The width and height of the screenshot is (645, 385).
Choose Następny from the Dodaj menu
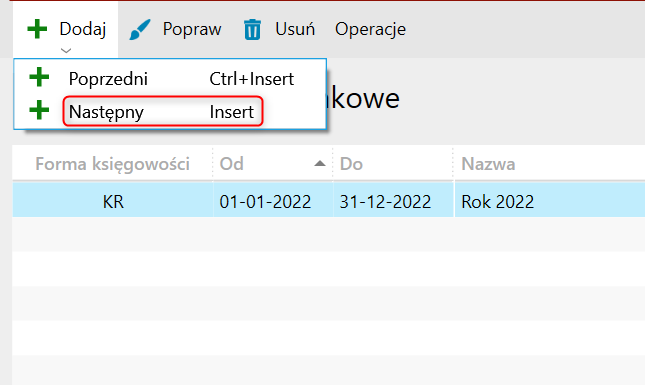coord(170,111)
